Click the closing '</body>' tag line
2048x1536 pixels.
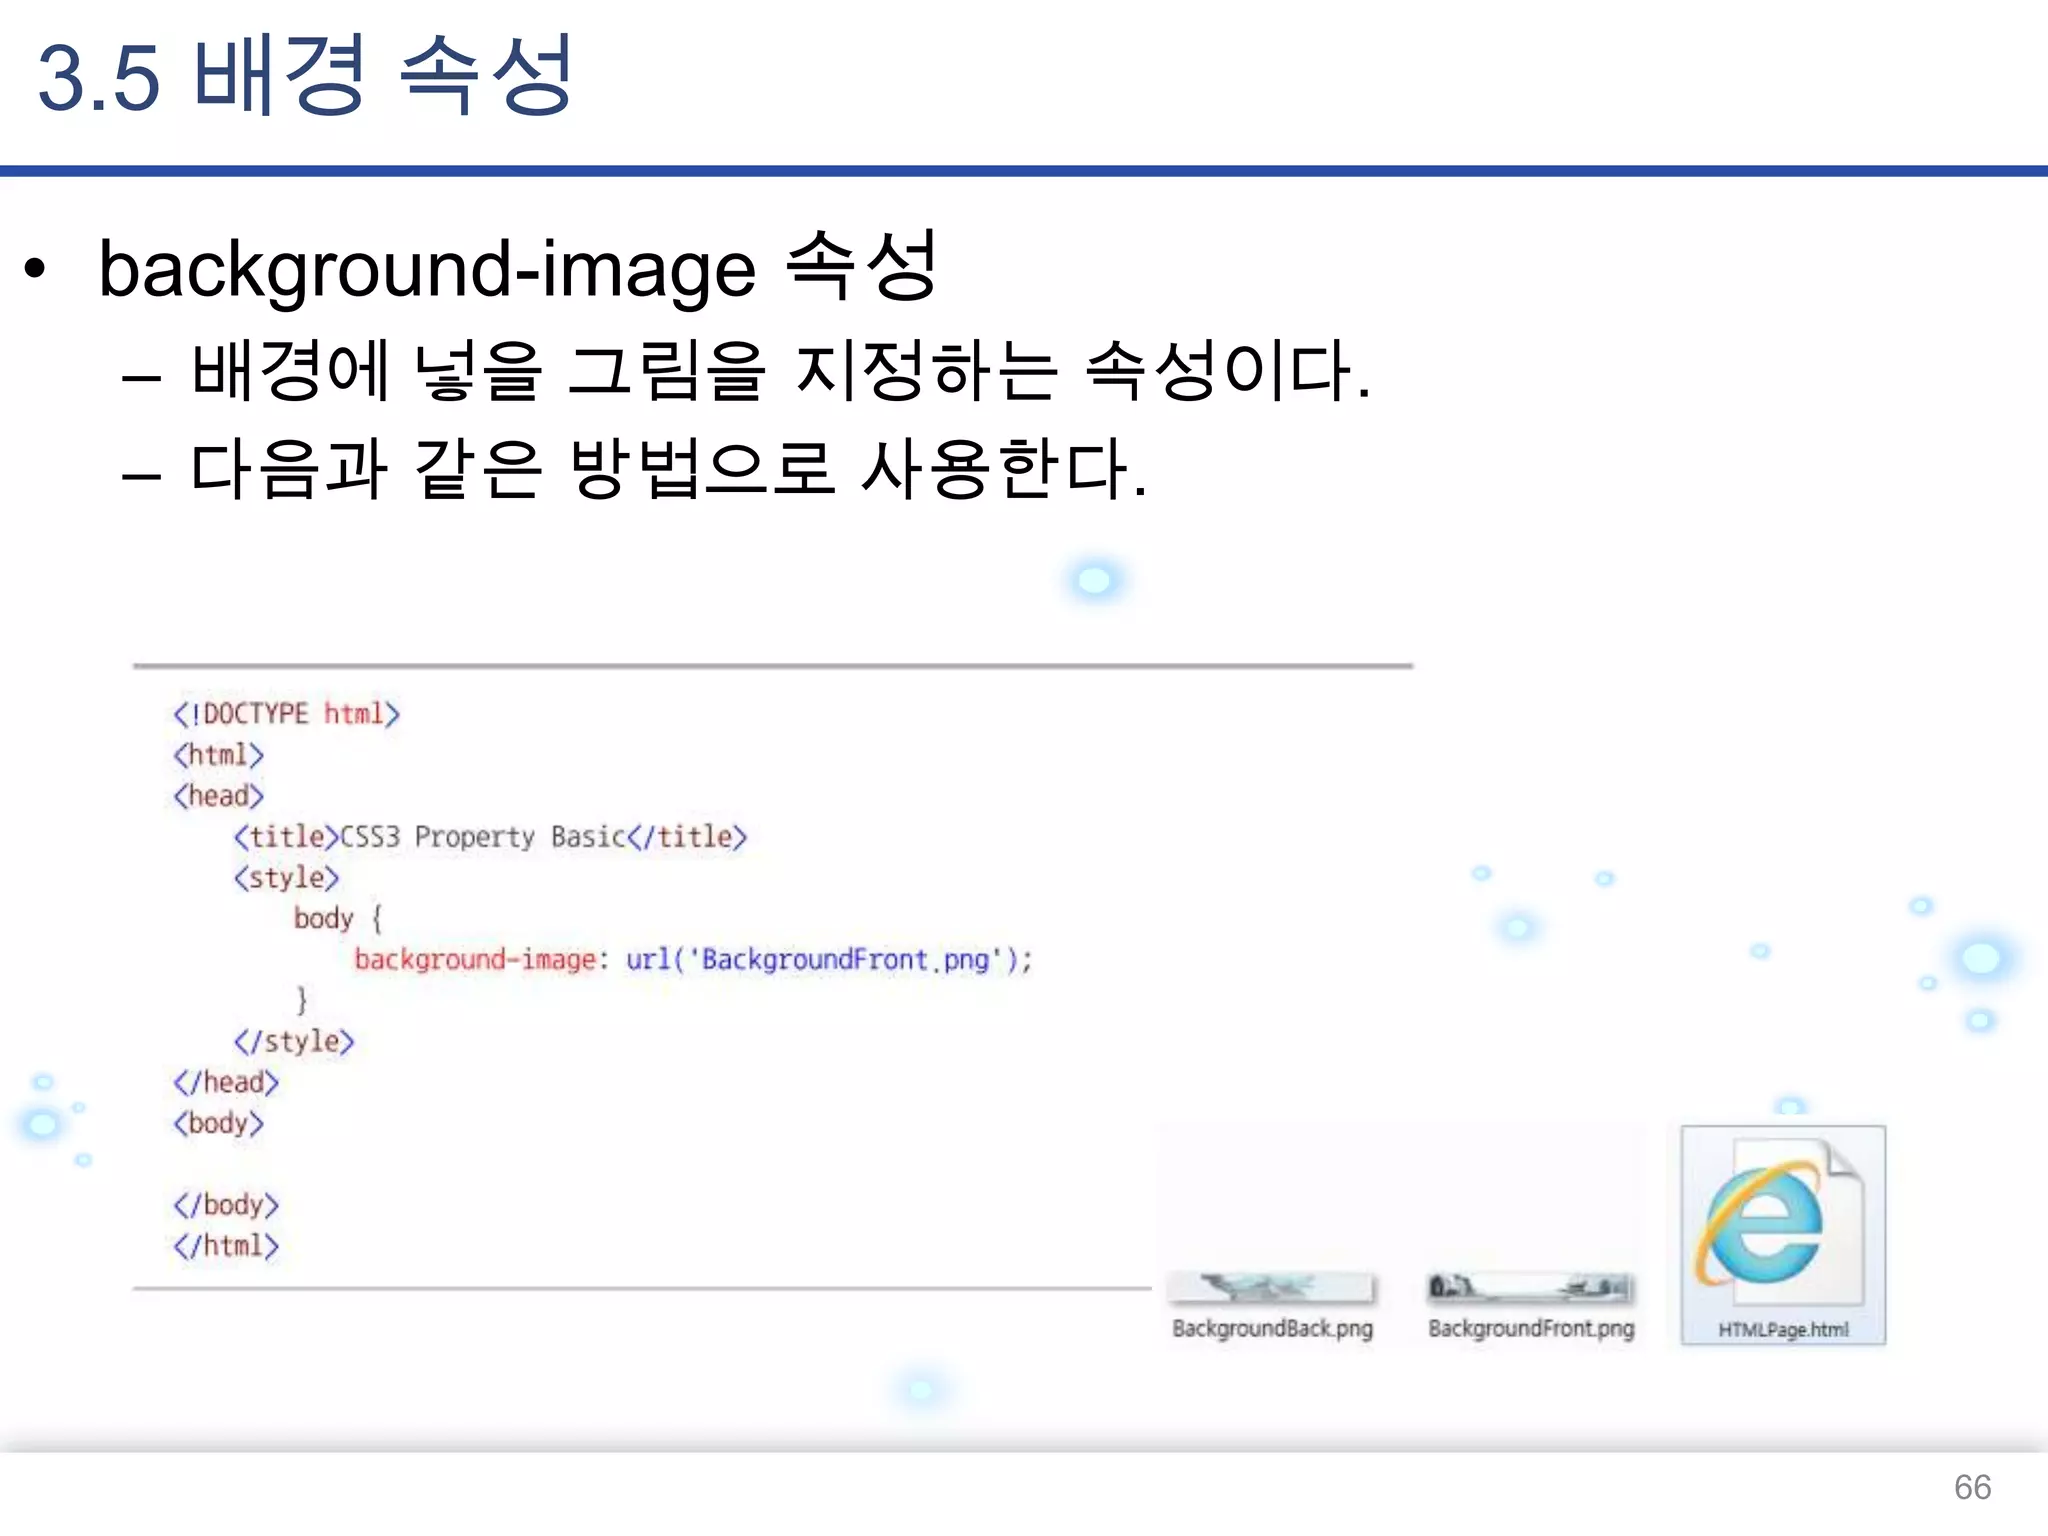click(226, 1205)
